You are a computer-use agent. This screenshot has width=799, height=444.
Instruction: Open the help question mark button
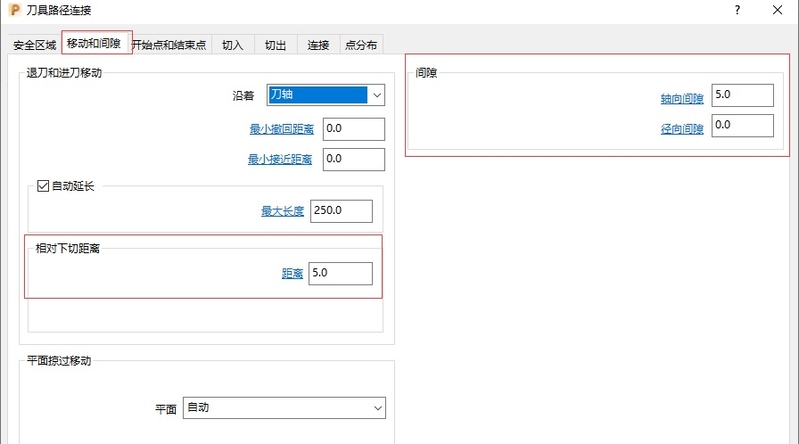click(737, 10)
